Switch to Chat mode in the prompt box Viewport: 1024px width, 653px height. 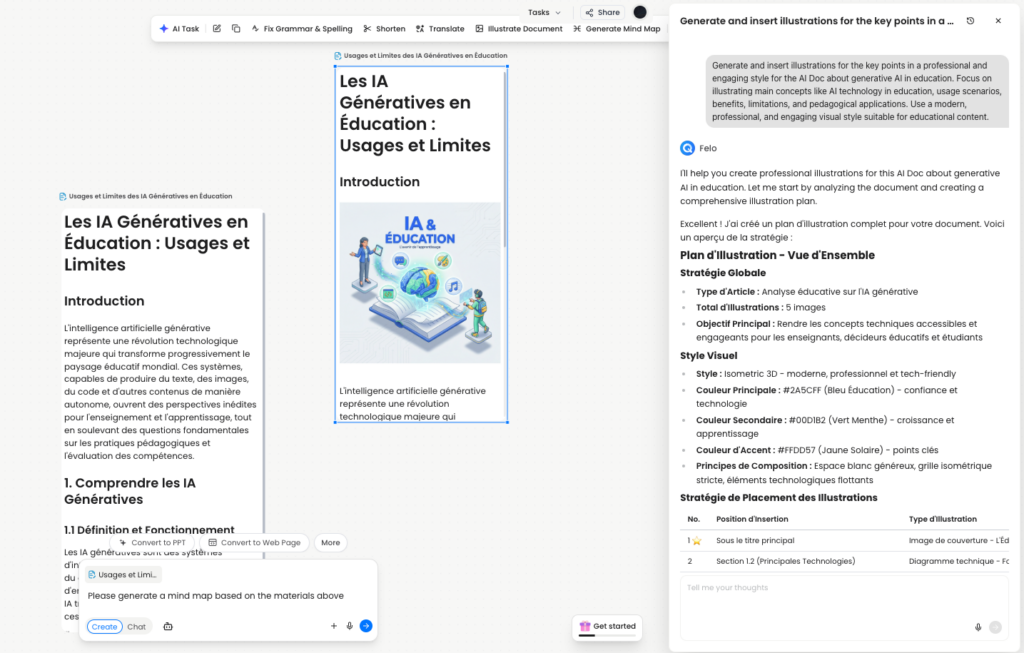click(x=136, y=626)
